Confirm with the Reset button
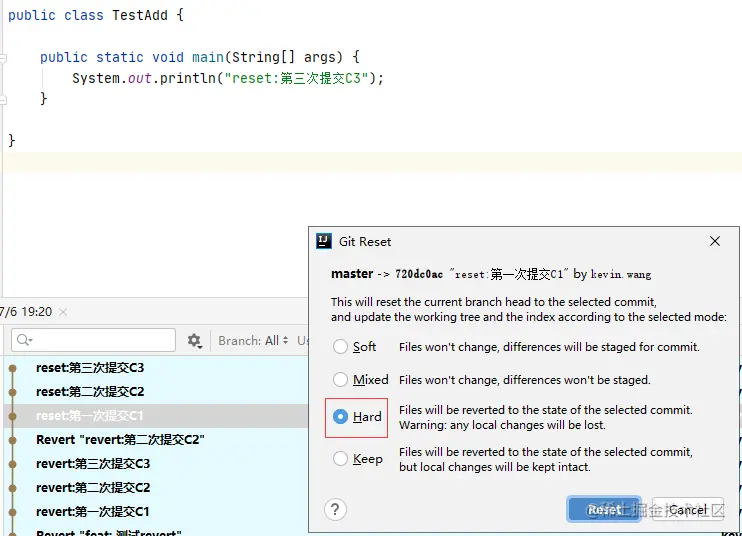 coord(604,510)
